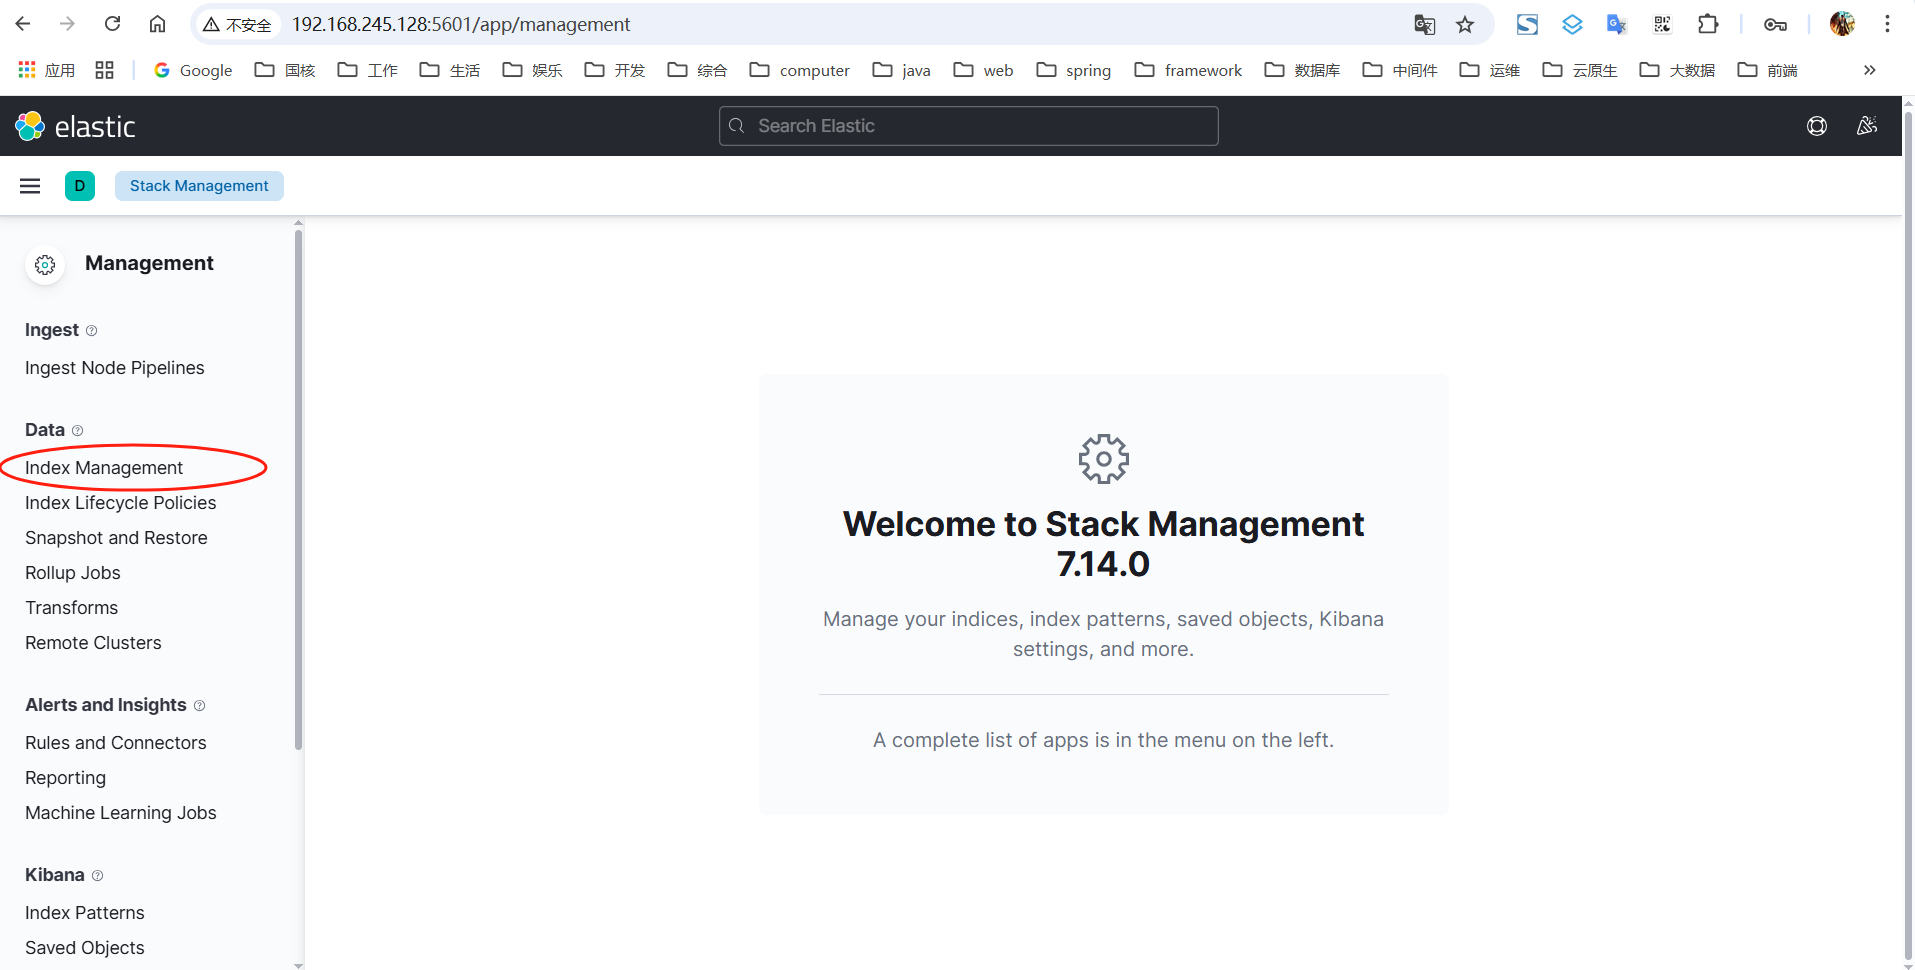The image size is (1915, 970).
Task: Click the Alerts and Insights info icon
Action: (199, 706)
